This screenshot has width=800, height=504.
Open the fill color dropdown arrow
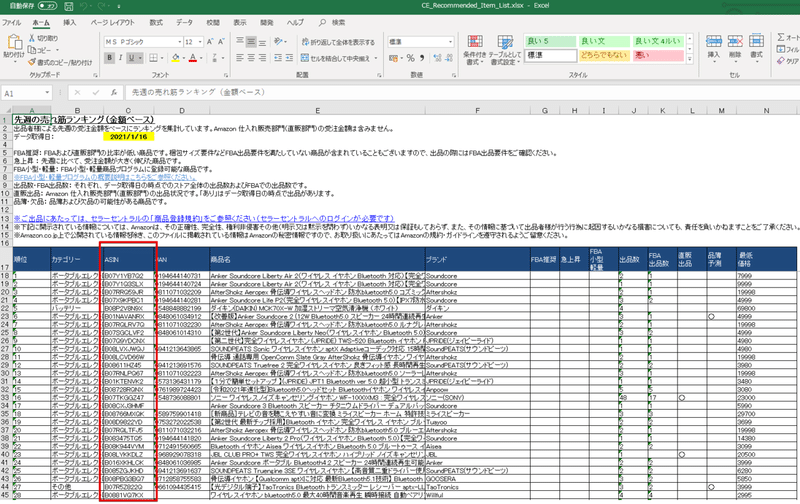tap(184, 58)
